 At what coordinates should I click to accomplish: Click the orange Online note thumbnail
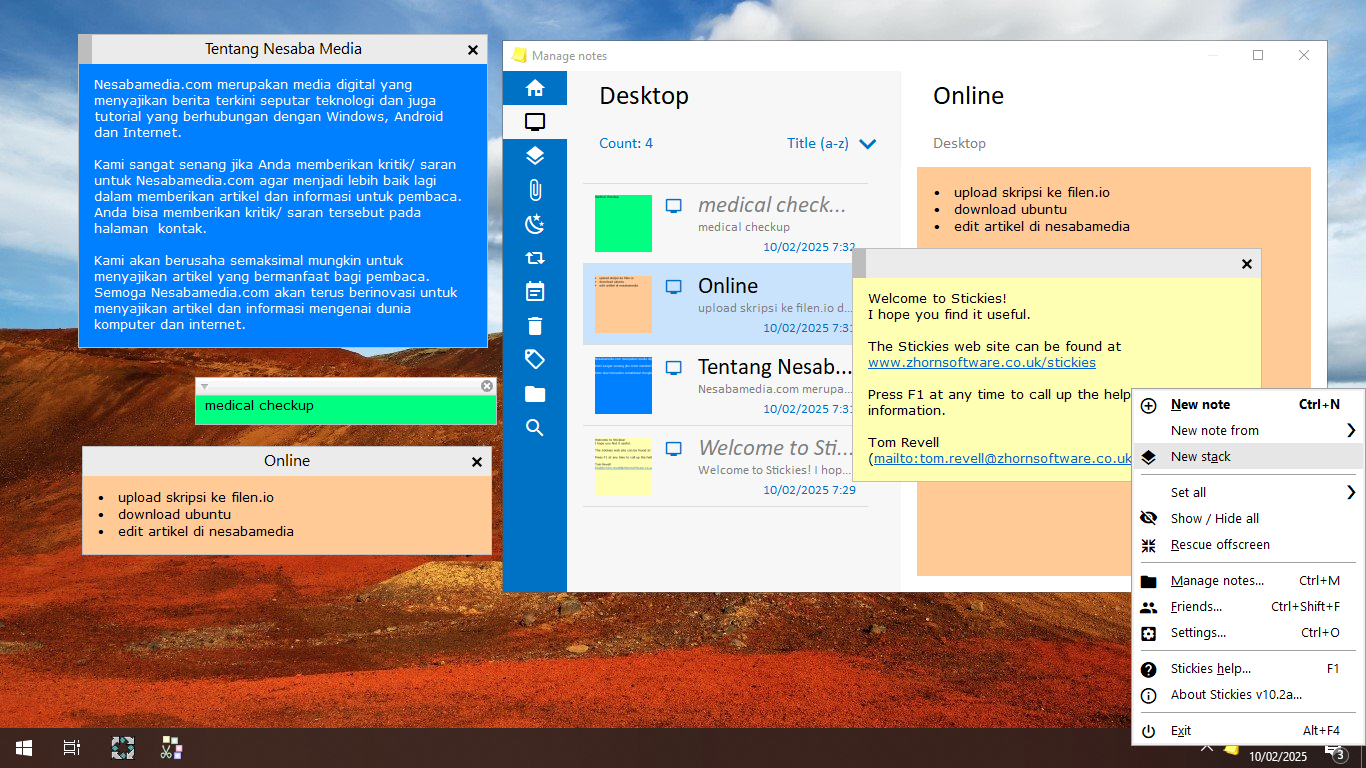point(623,304)
